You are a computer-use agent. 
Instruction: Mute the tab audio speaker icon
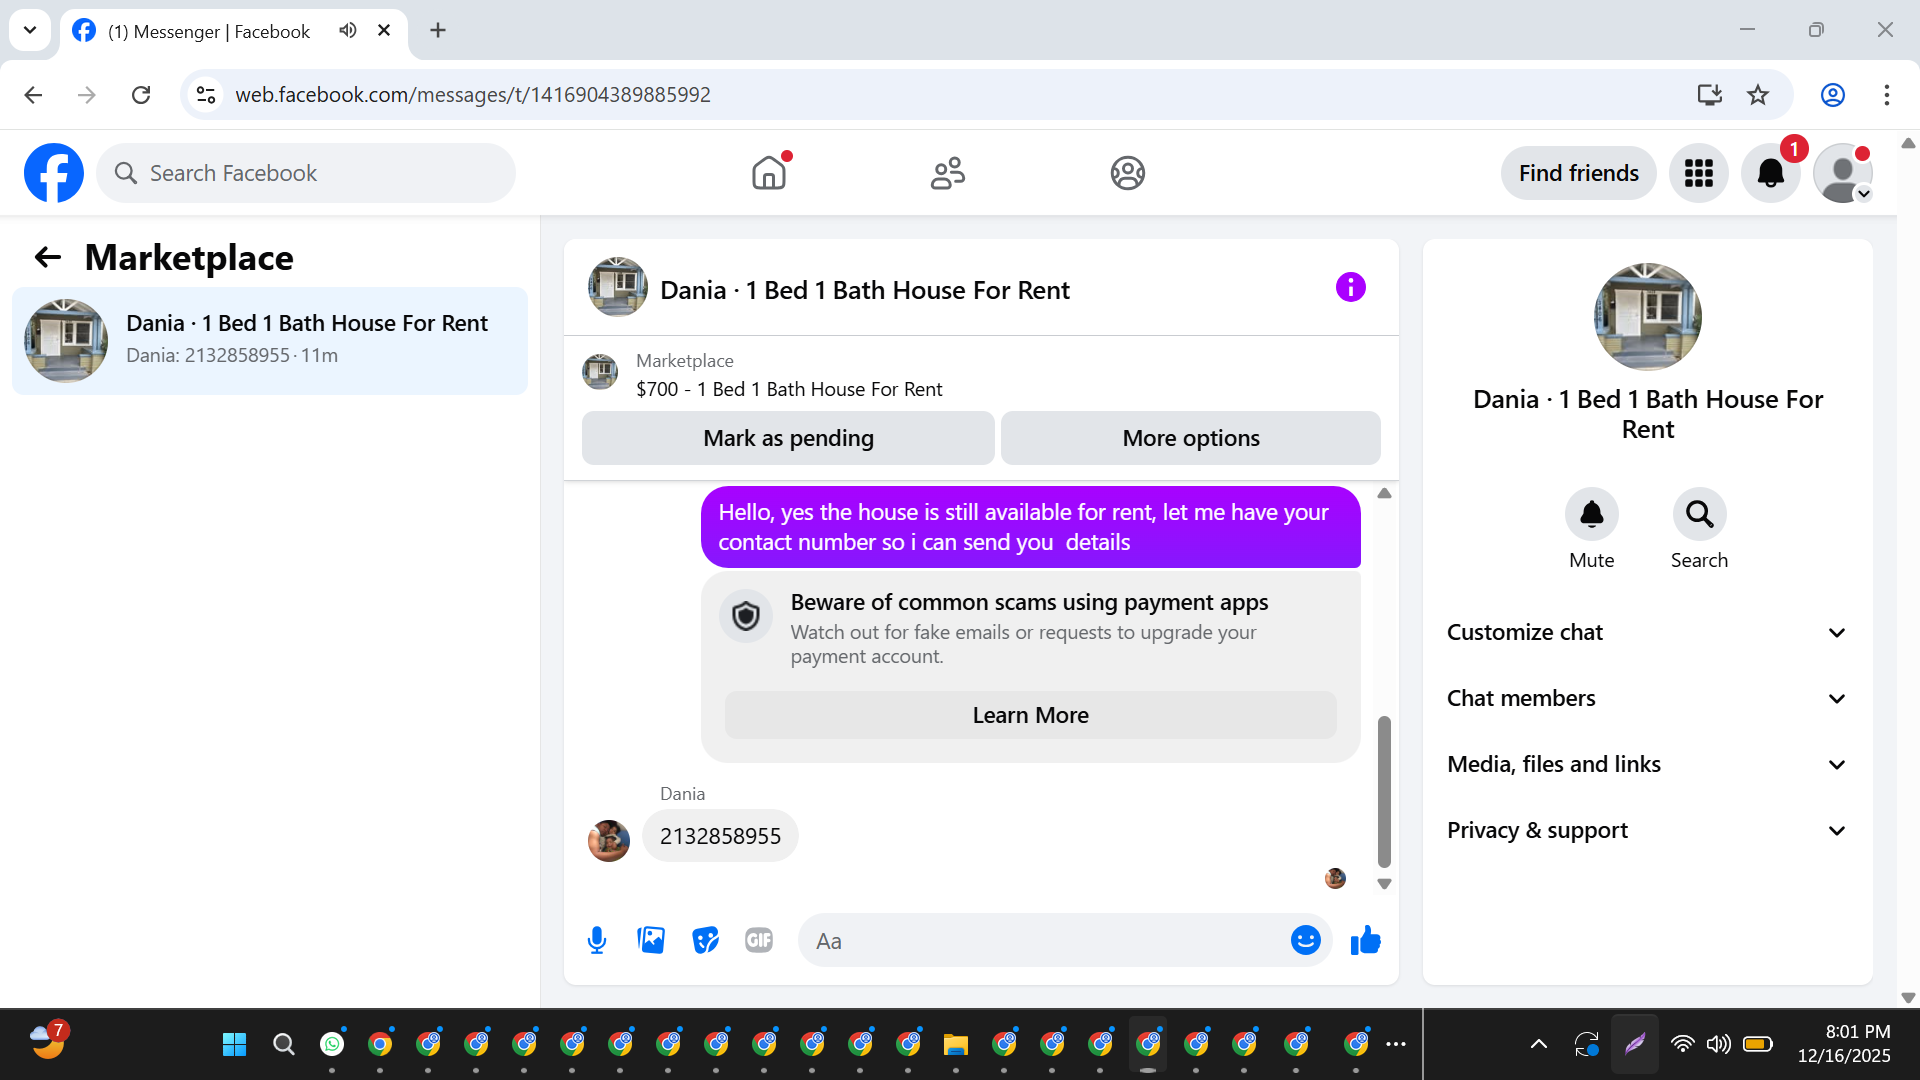click(x=347, y=30)
